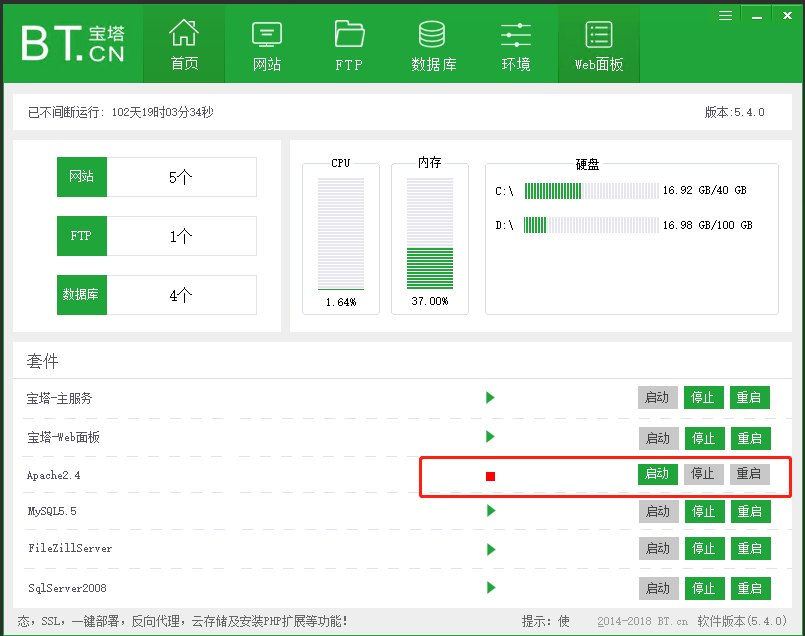Click running status arrow for 宝塔-Web面板
This screenshot has height=636, width=805.
coord(490,437)
